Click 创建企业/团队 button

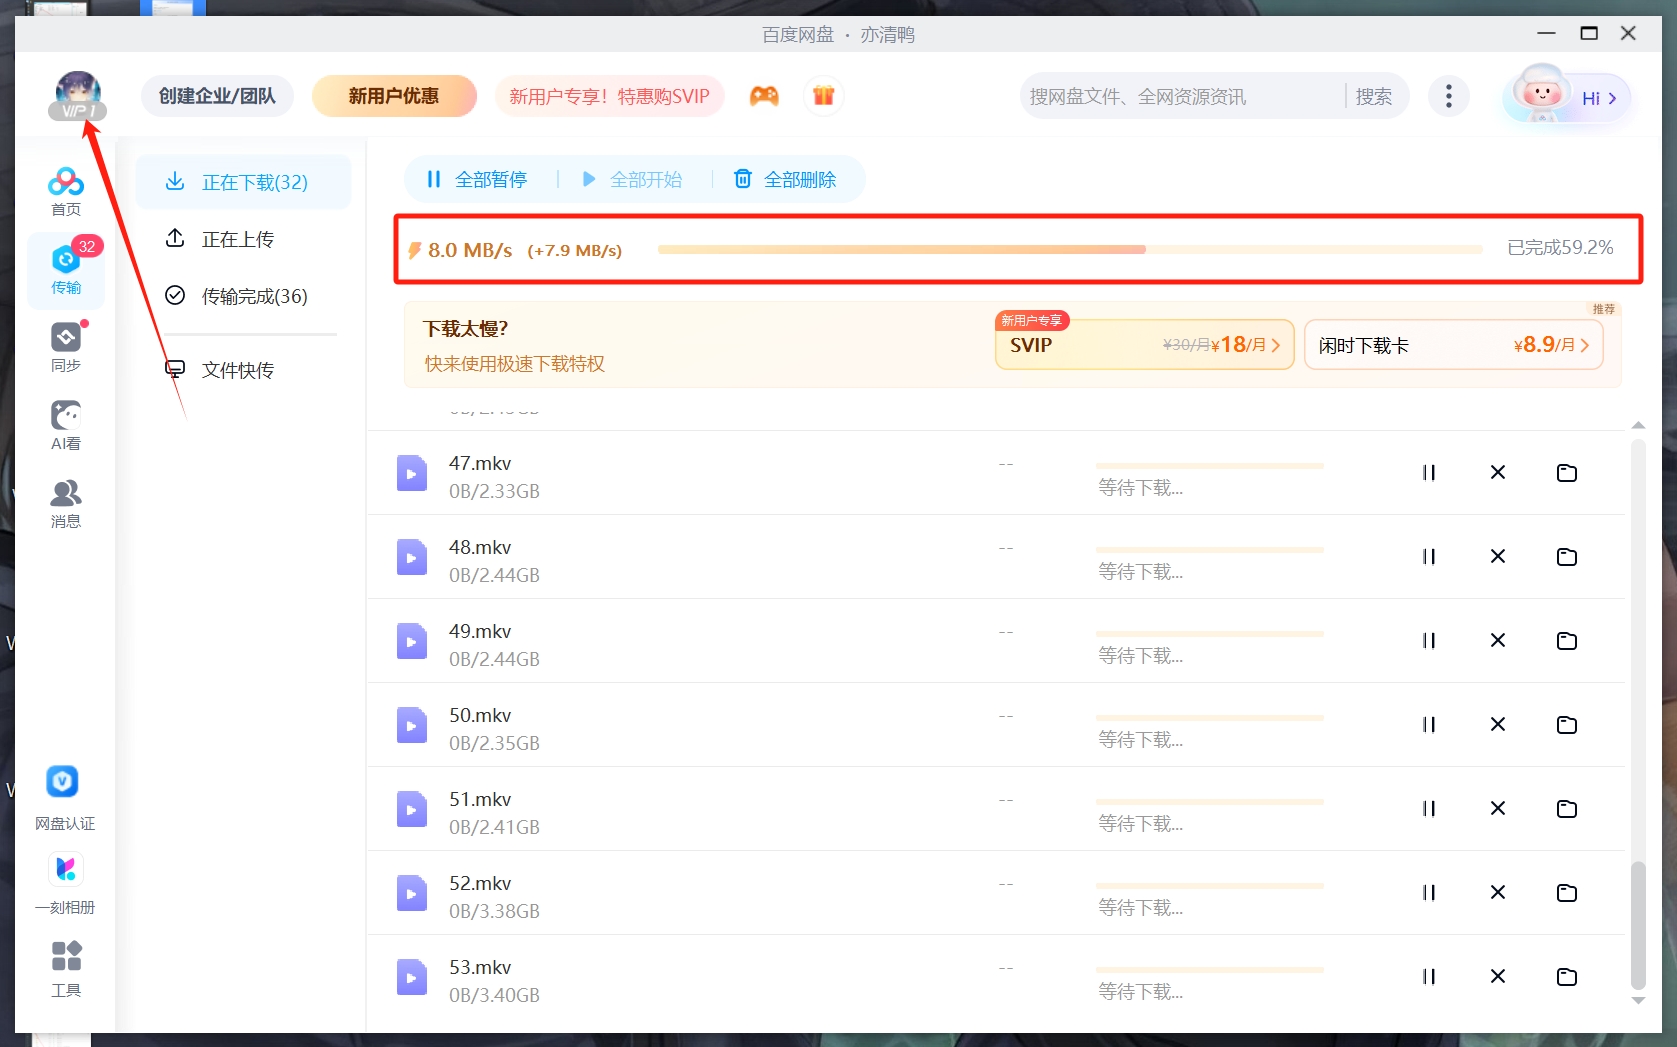pos(217,96)
